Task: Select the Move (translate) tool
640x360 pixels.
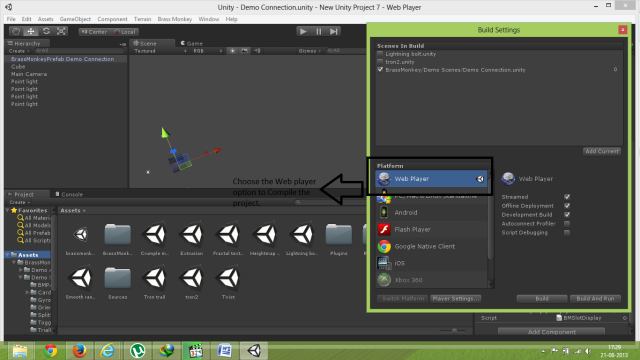Action: [x=31, y=31]
